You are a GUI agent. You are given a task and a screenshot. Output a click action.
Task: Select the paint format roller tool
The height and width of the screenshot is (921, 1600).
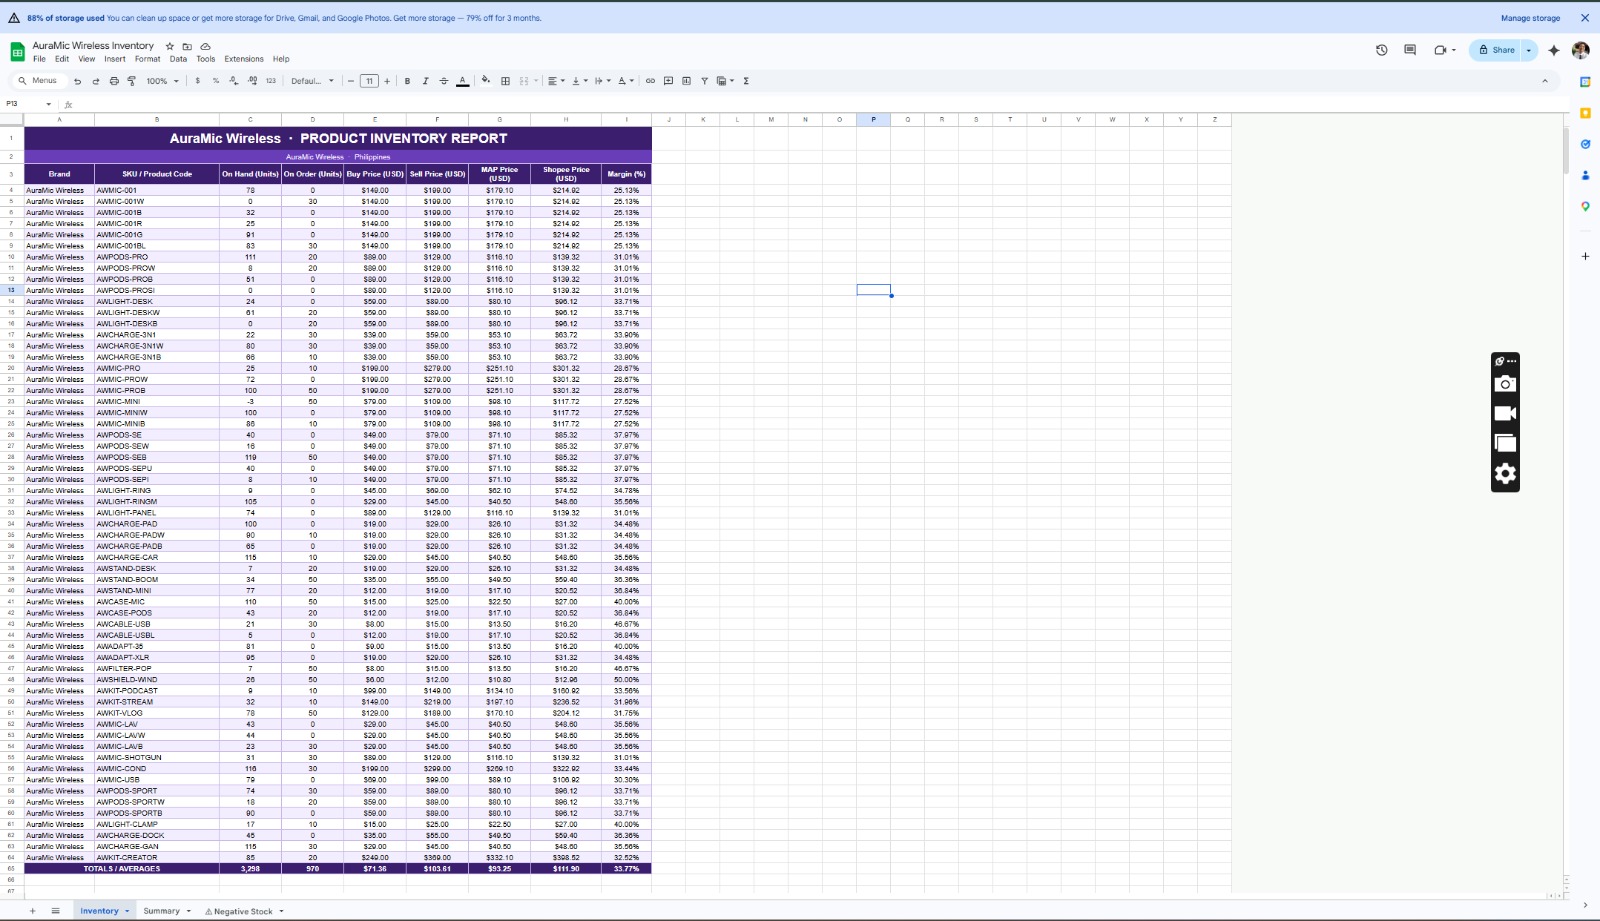point(131,81)
